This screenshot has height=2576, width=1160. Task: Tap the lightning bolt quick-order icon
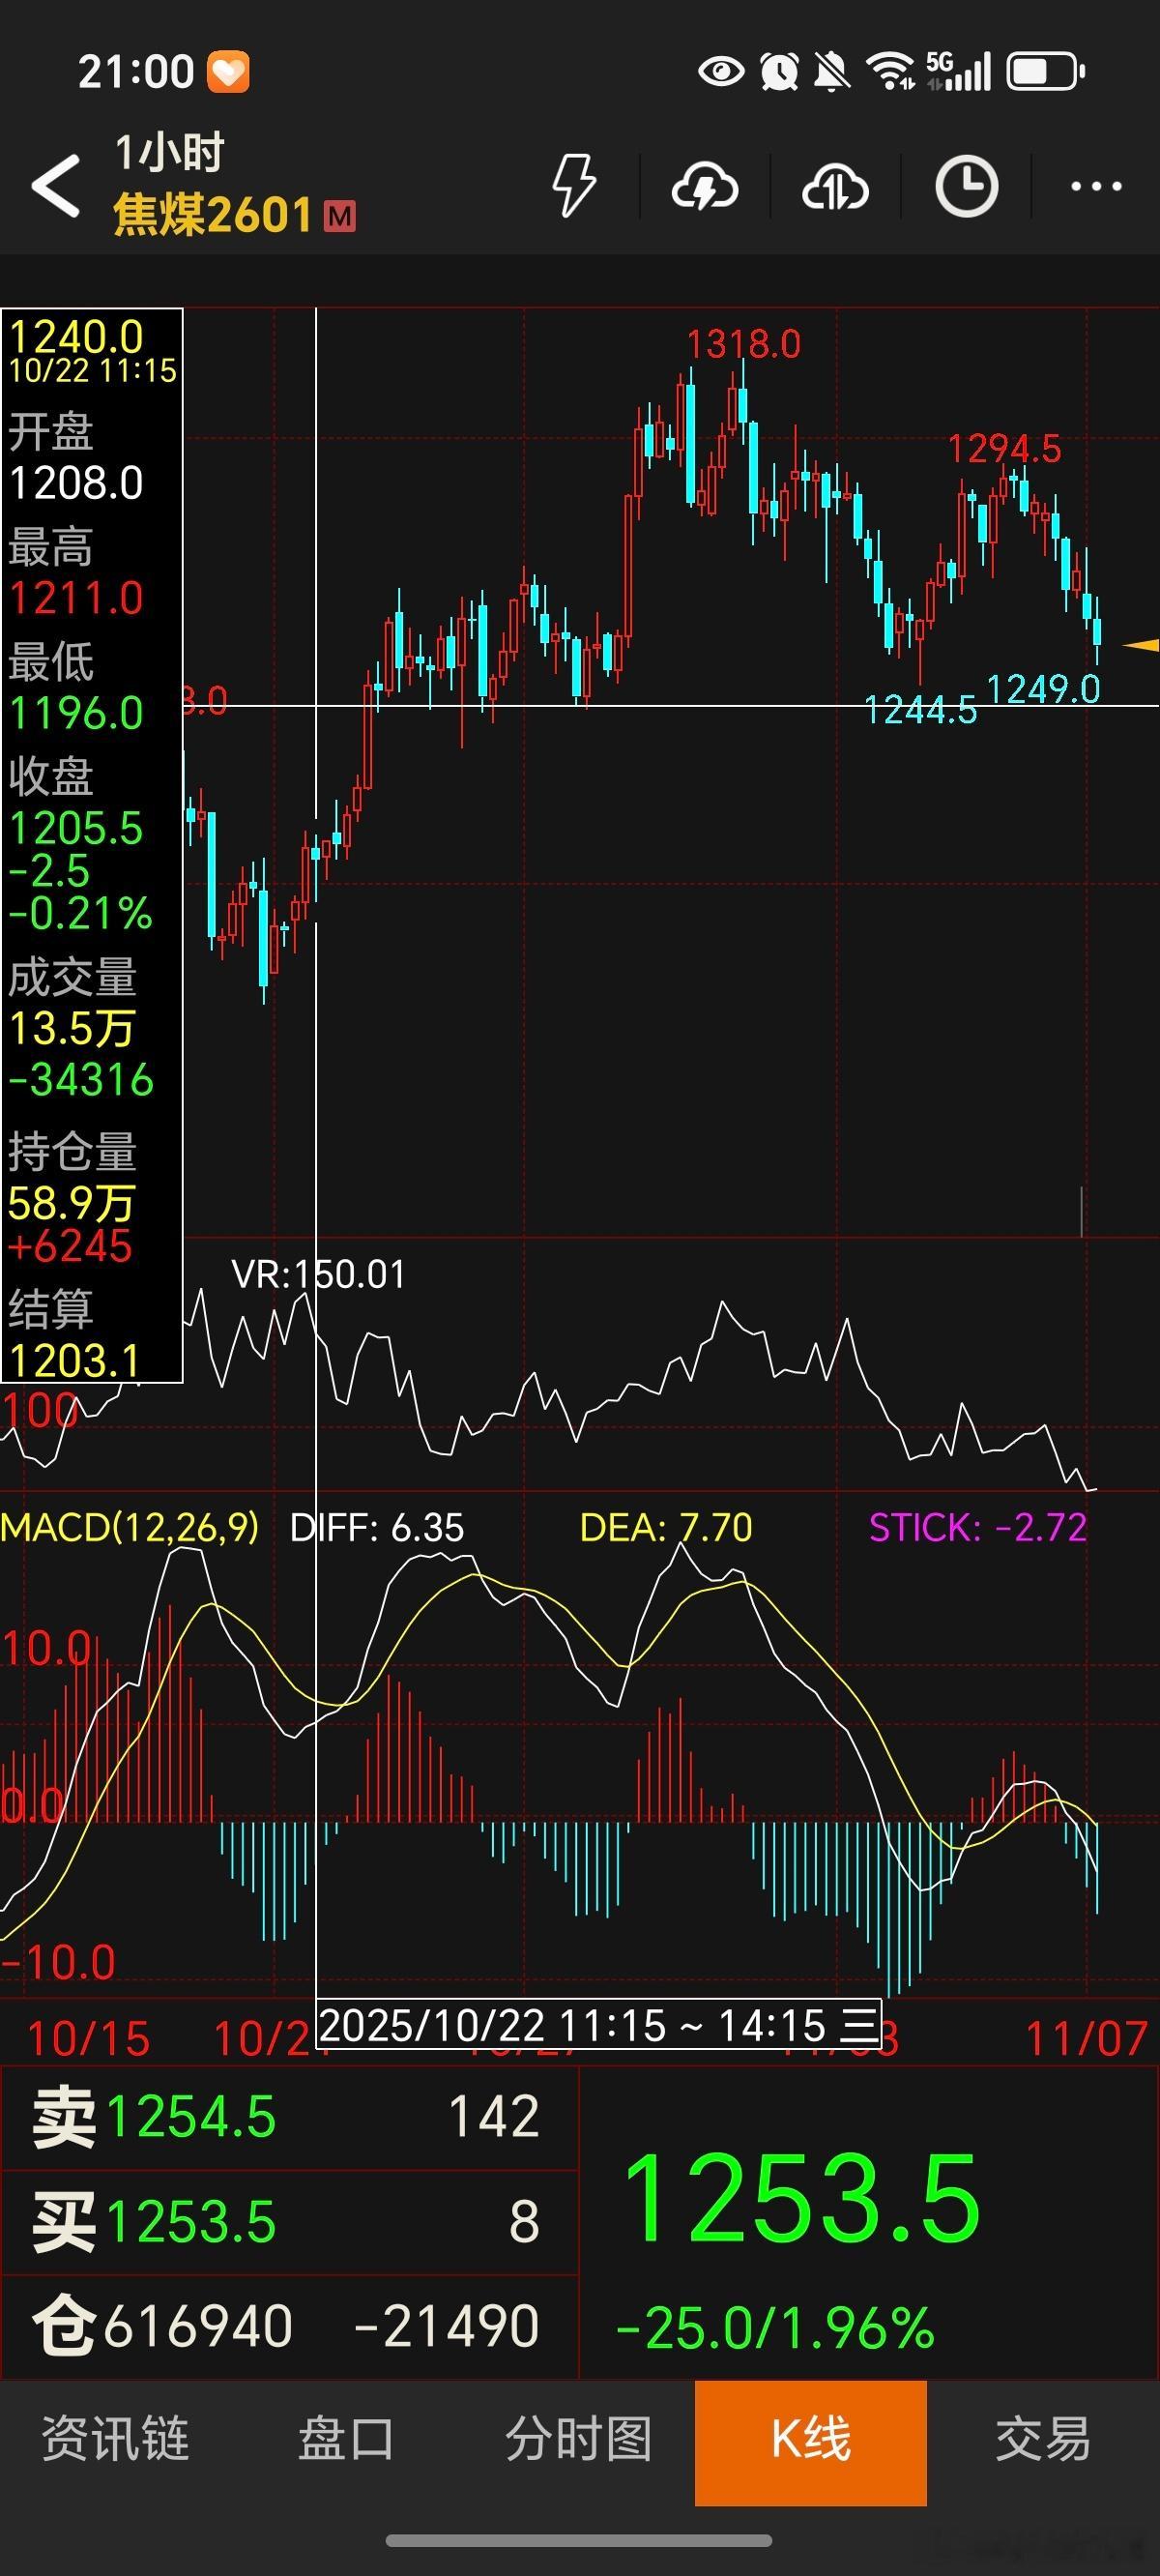click(575, 185)
